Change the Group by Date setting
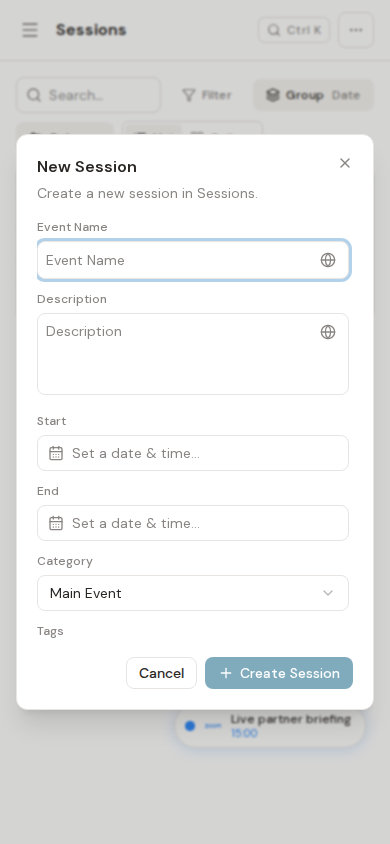The image size is (390, 844). click(313, 95)
